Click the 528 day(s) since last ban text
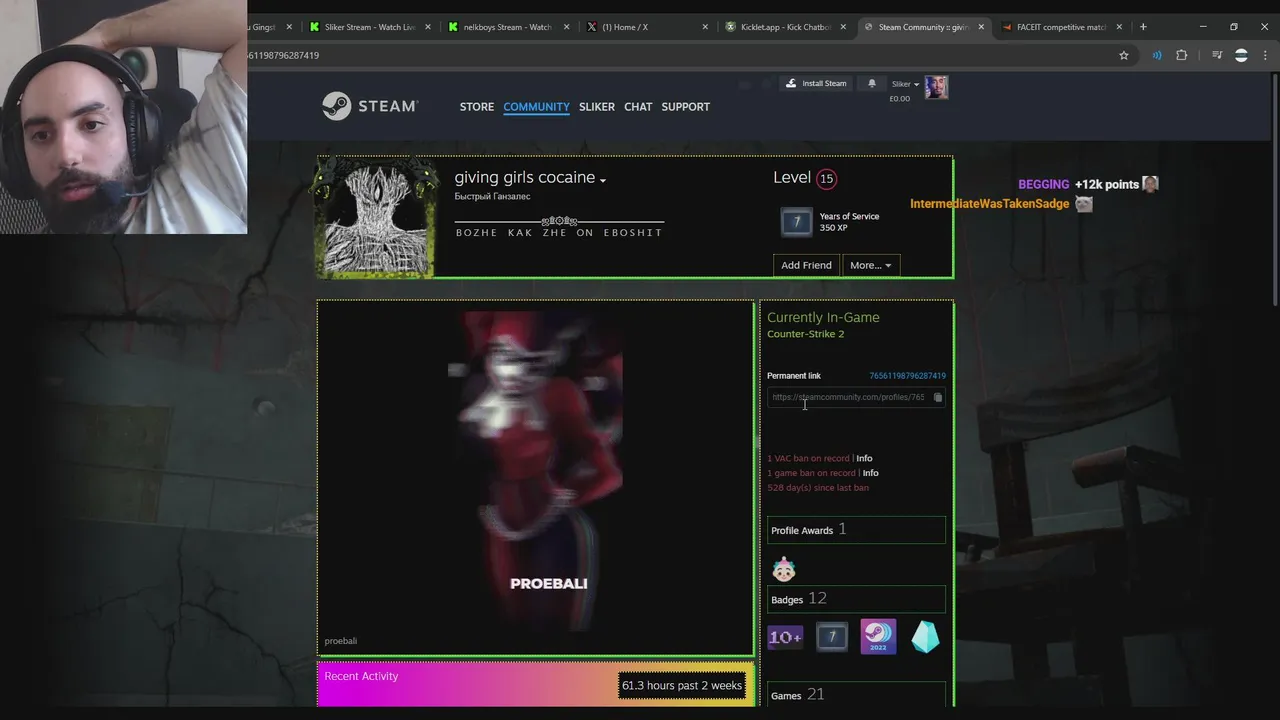1280x720 pixels. click(818, 488)
